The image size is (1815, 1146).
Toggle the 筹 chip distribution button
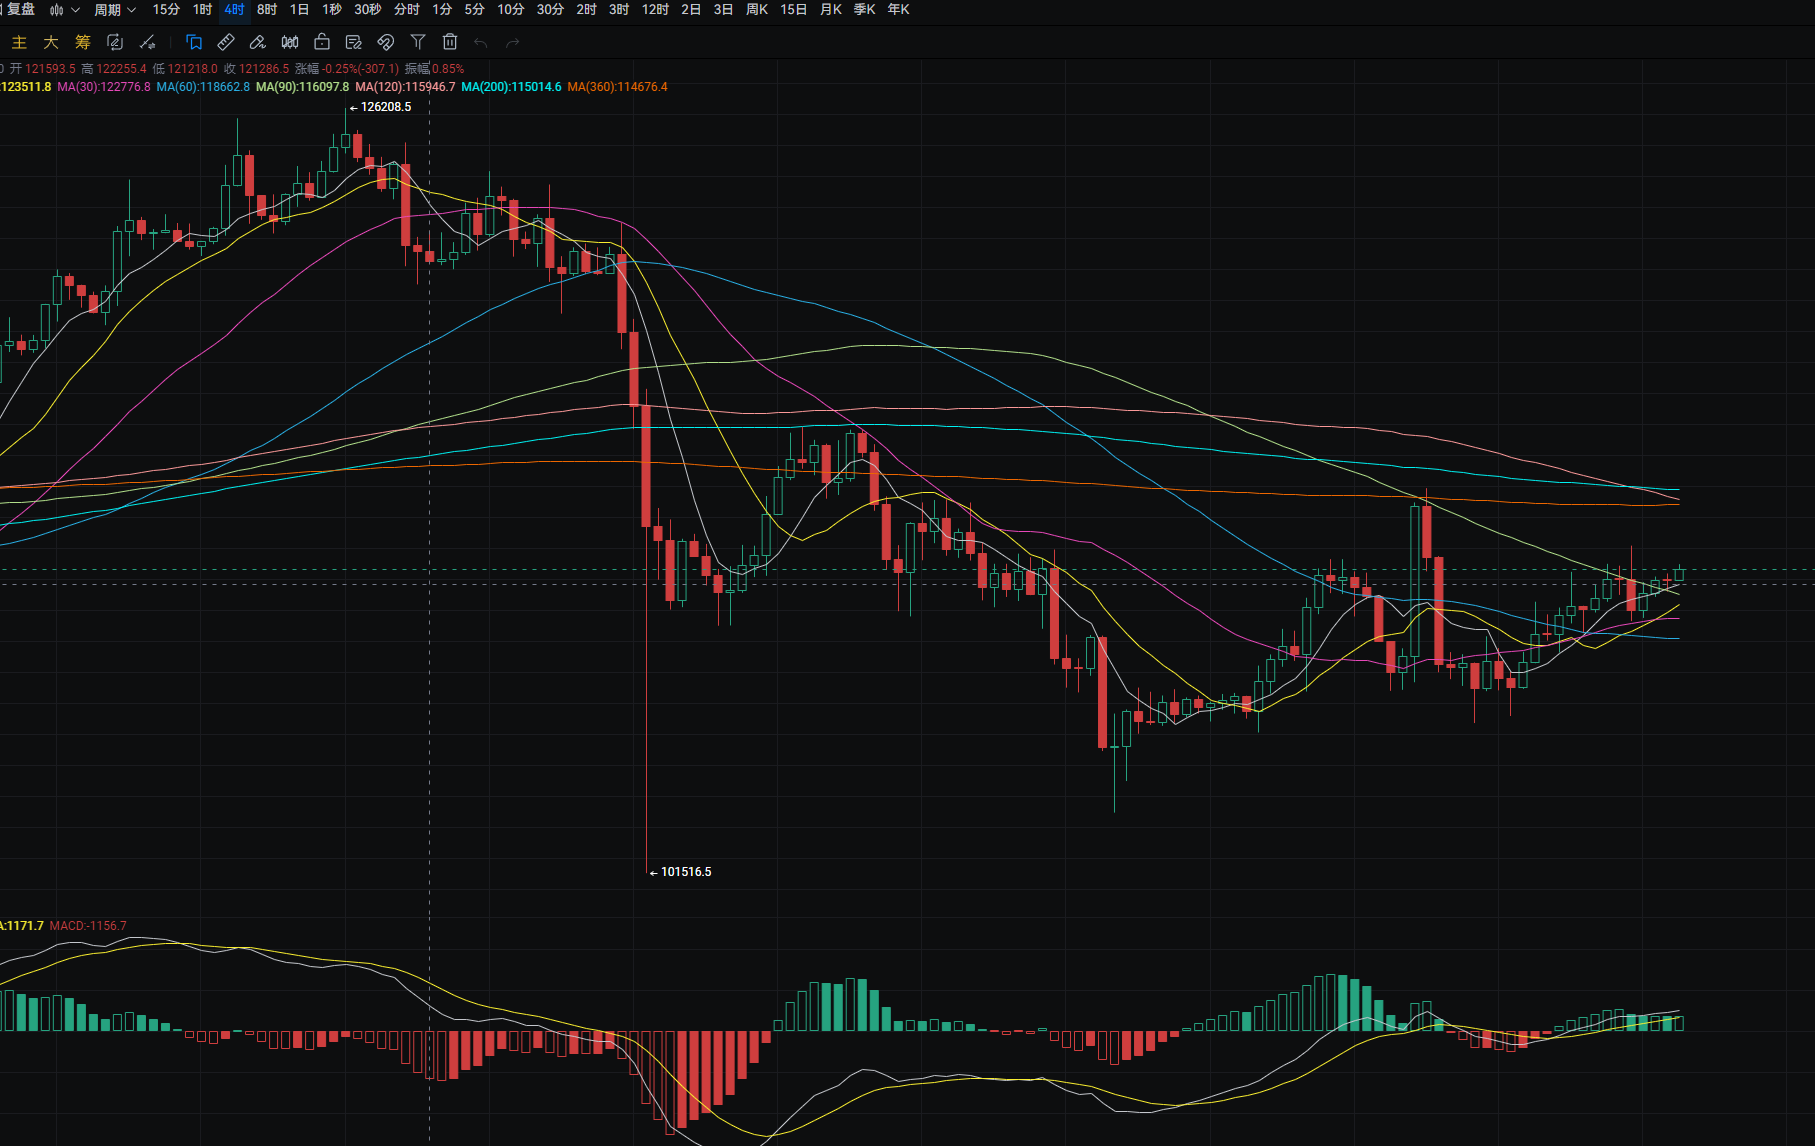pyautogui.click(x=83, y=42)
